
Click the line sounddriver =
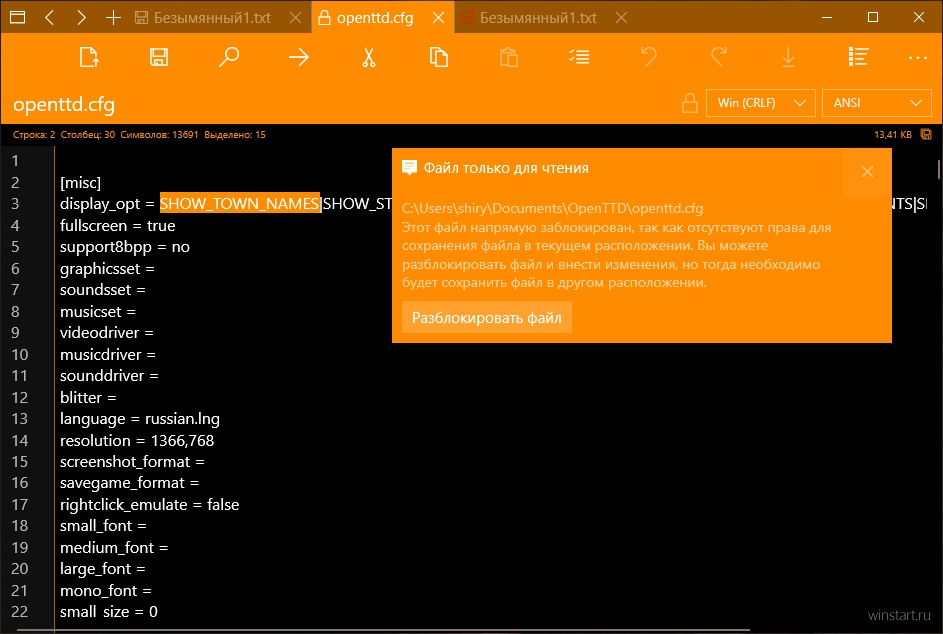(x=109, y=376)
